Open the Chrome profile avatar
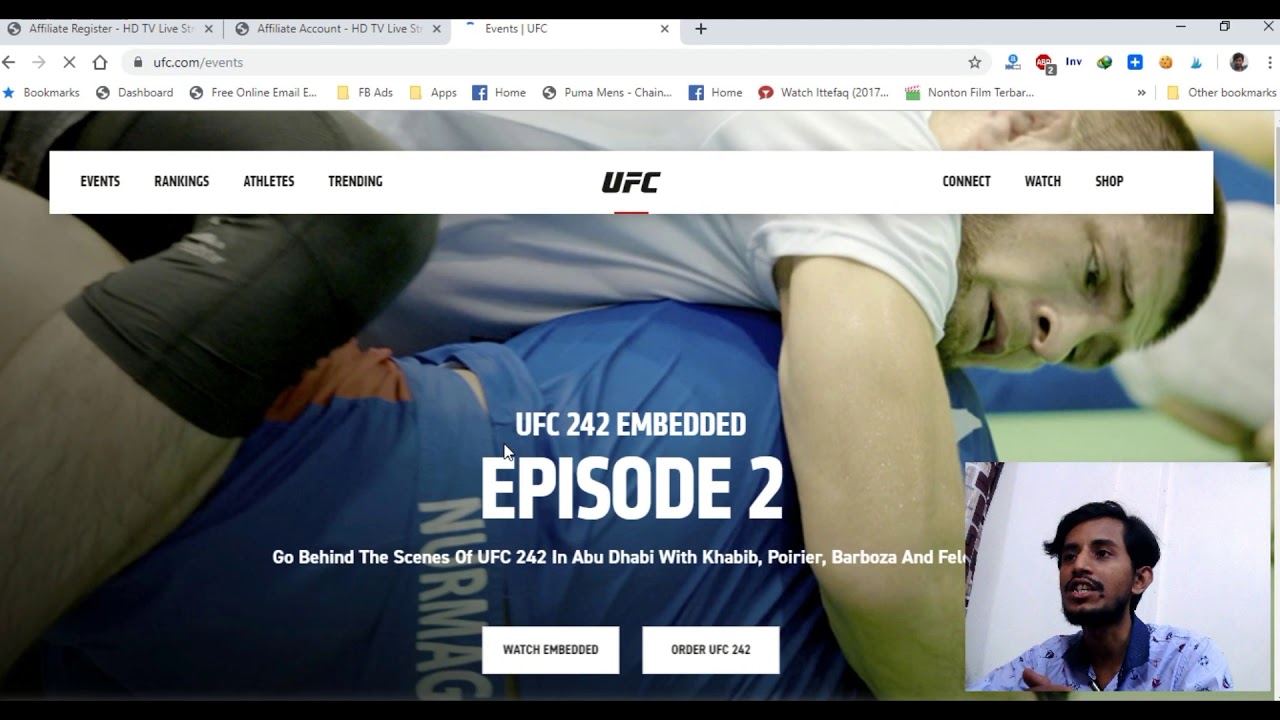The height and width of the screenshot is (720, 1280). pos(1239,62)
